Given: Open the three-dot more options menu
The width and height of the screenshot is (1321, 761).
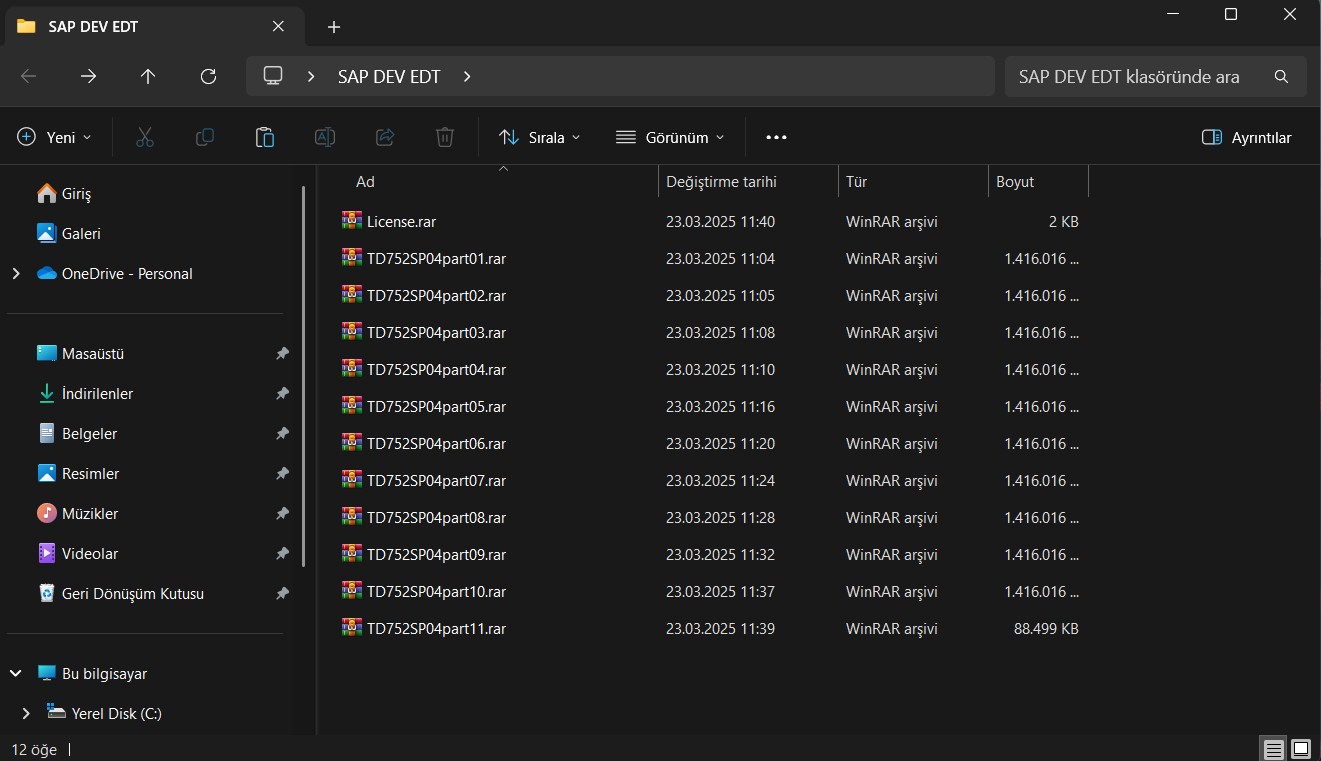Looking at the screenshot, I should (x=776, y=137).
